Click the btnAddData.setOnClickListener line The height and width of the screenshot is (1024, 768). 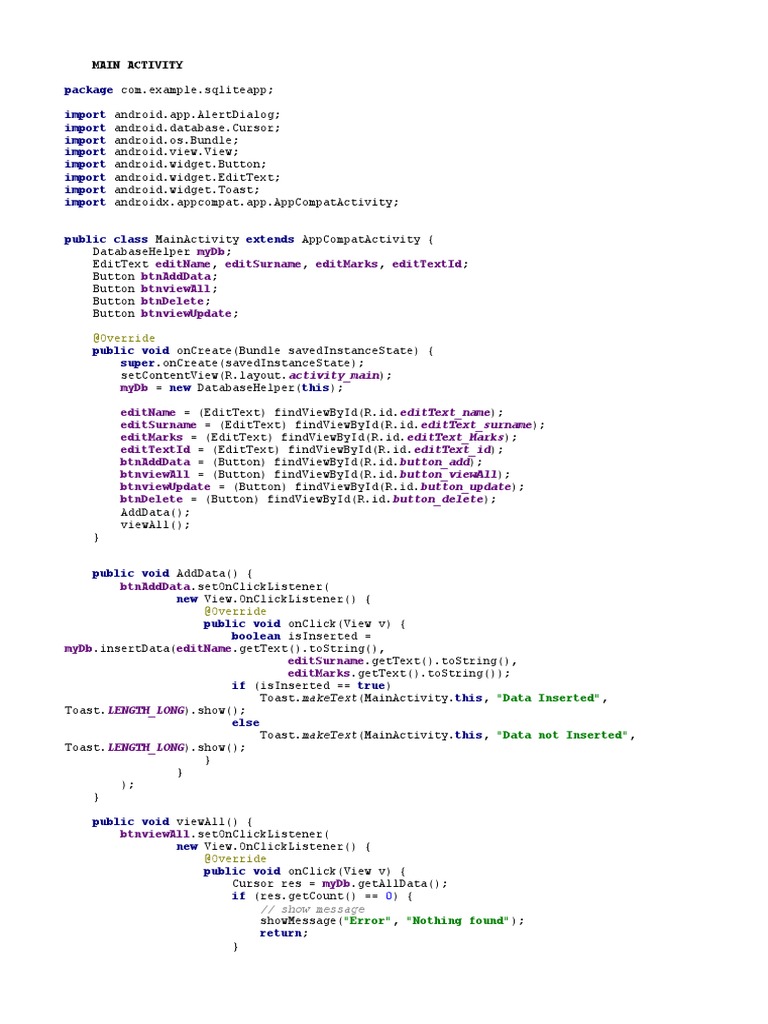pos(225,587)
